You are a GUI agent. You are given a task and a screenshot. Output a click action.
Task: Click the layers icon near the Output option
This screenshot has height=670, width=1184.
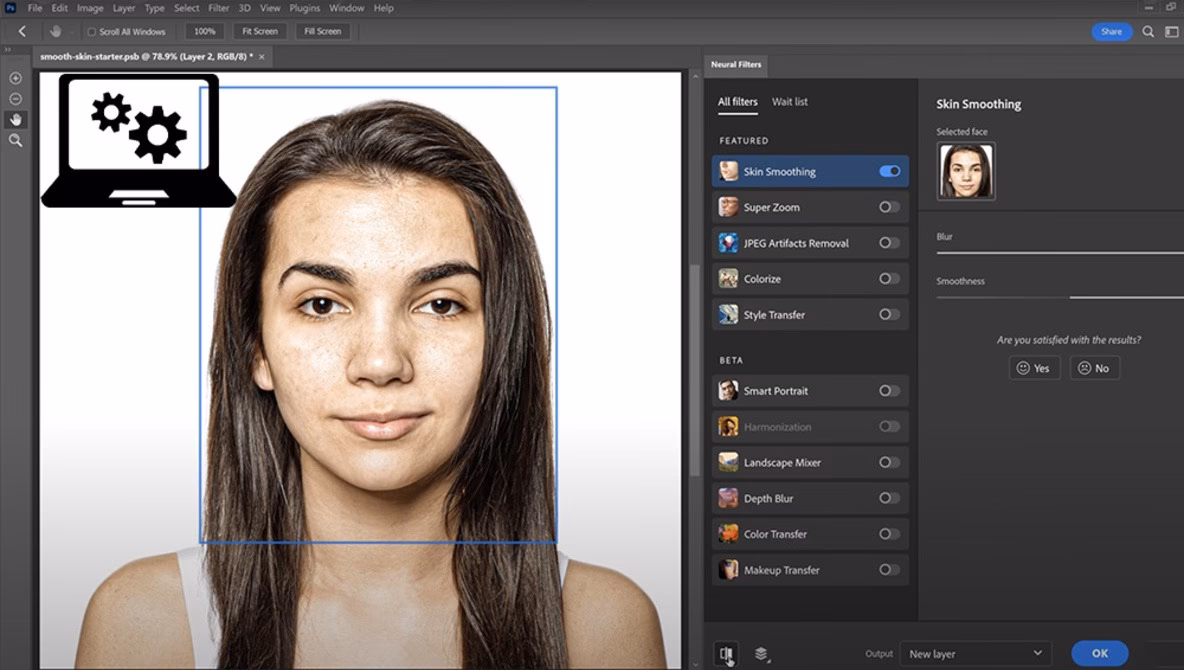tap(763, 652)
